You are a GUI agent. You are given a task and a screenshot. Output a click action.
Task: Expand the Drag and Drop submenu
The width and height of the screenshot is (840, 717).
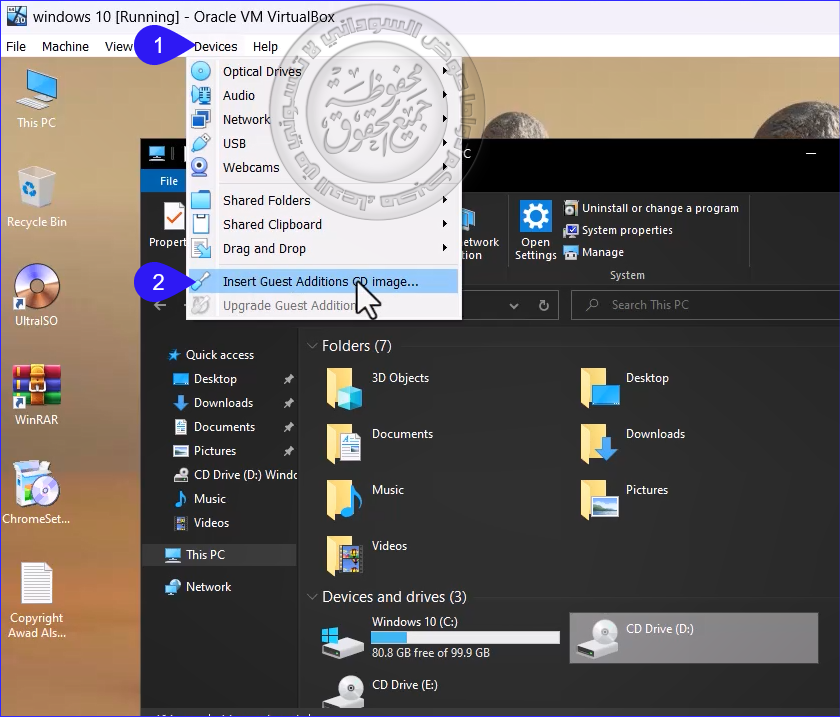point(264,249)
